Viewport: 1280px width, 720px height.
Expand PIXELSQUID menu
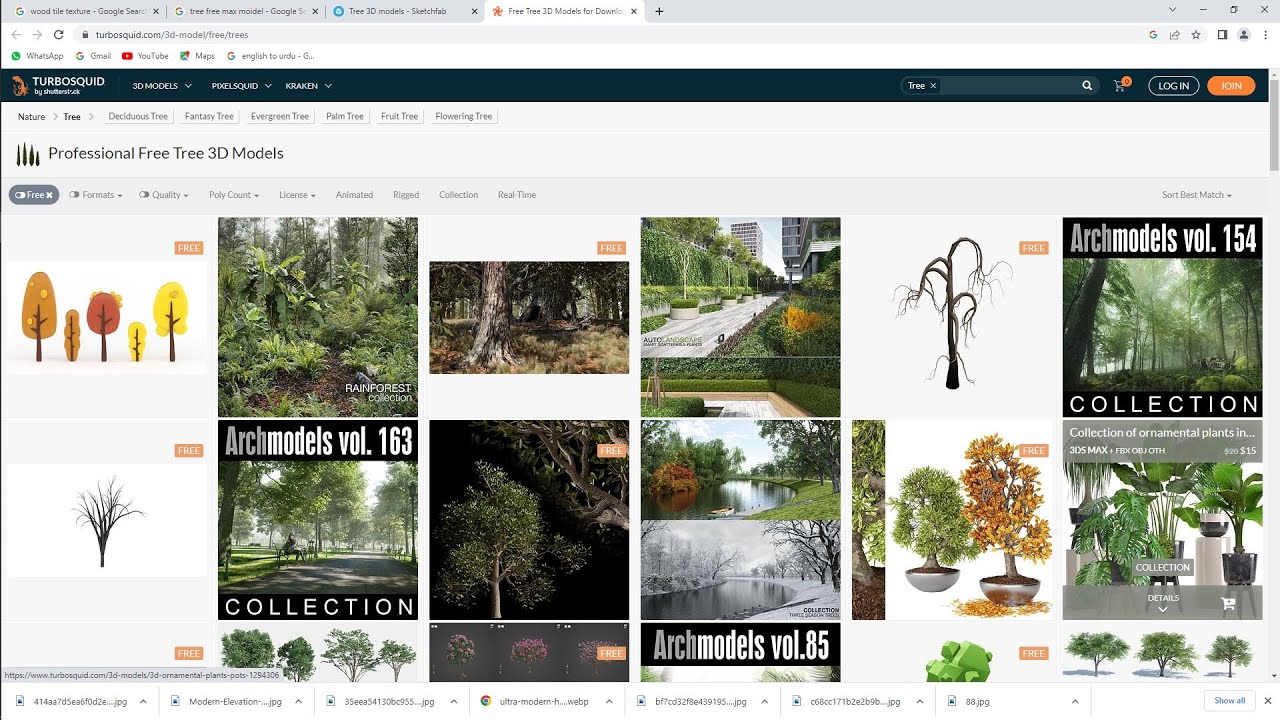(241, 86)
